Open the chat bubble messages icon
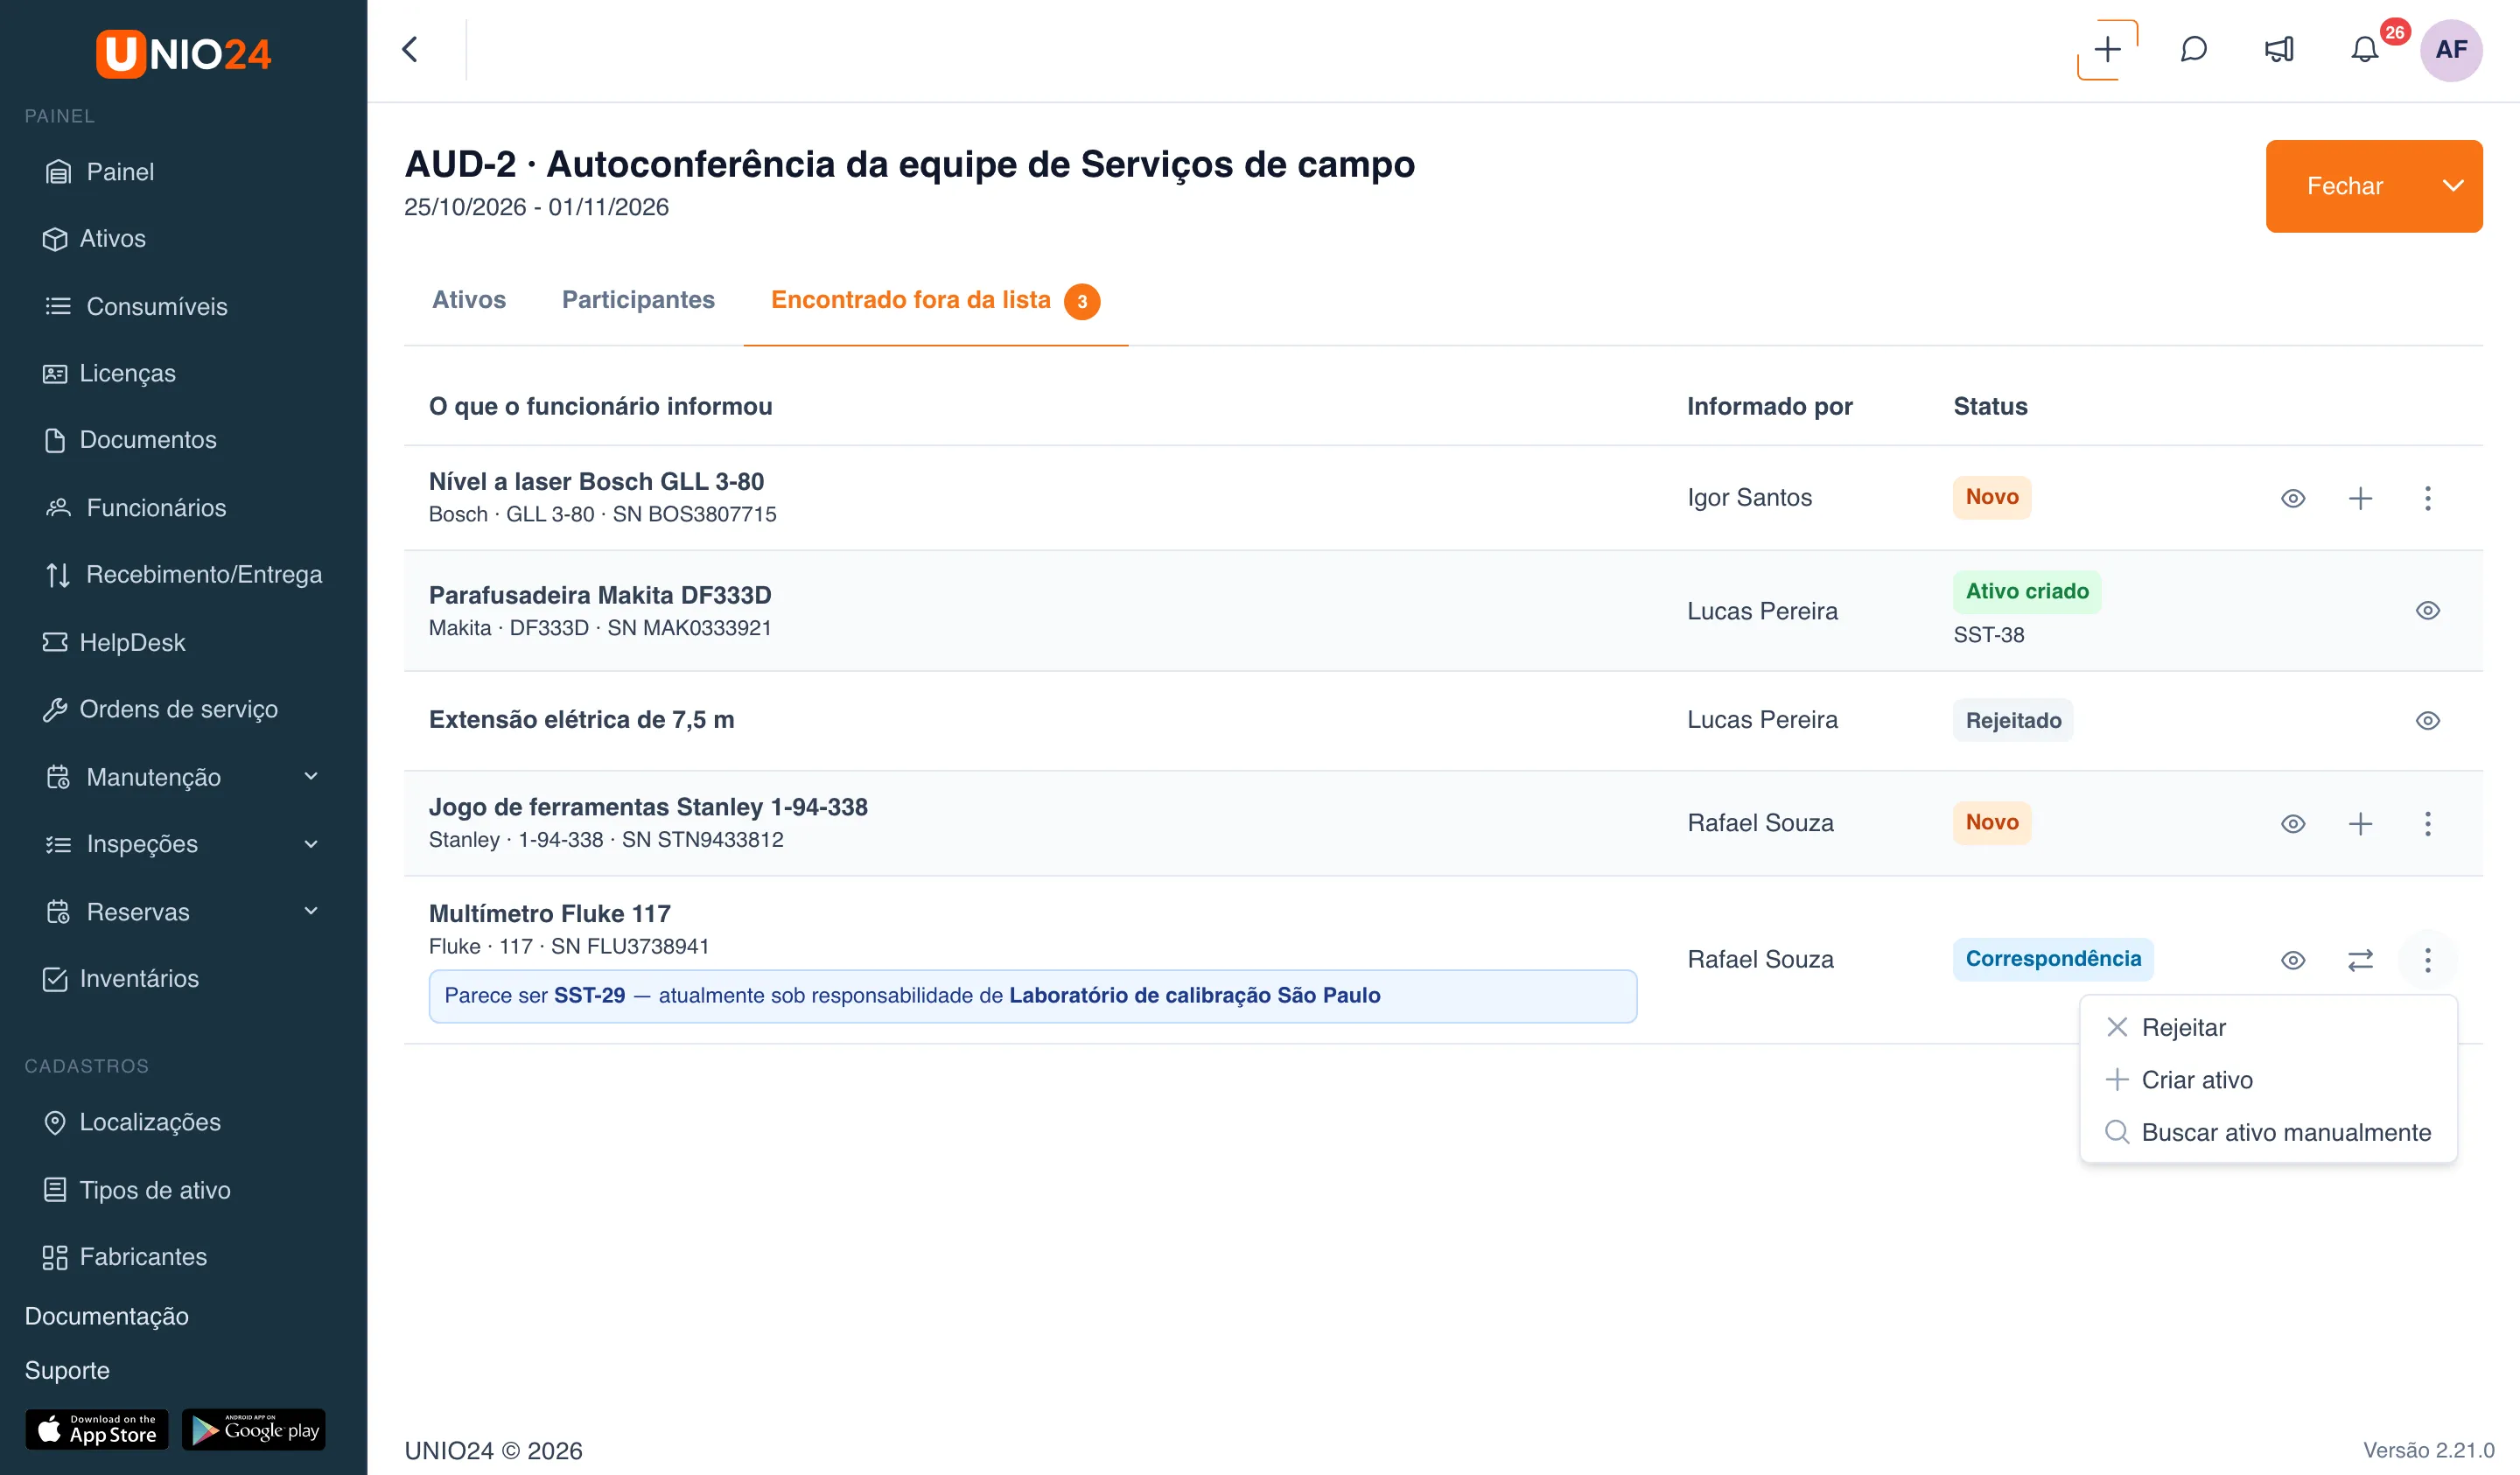 pos(2193,49)
